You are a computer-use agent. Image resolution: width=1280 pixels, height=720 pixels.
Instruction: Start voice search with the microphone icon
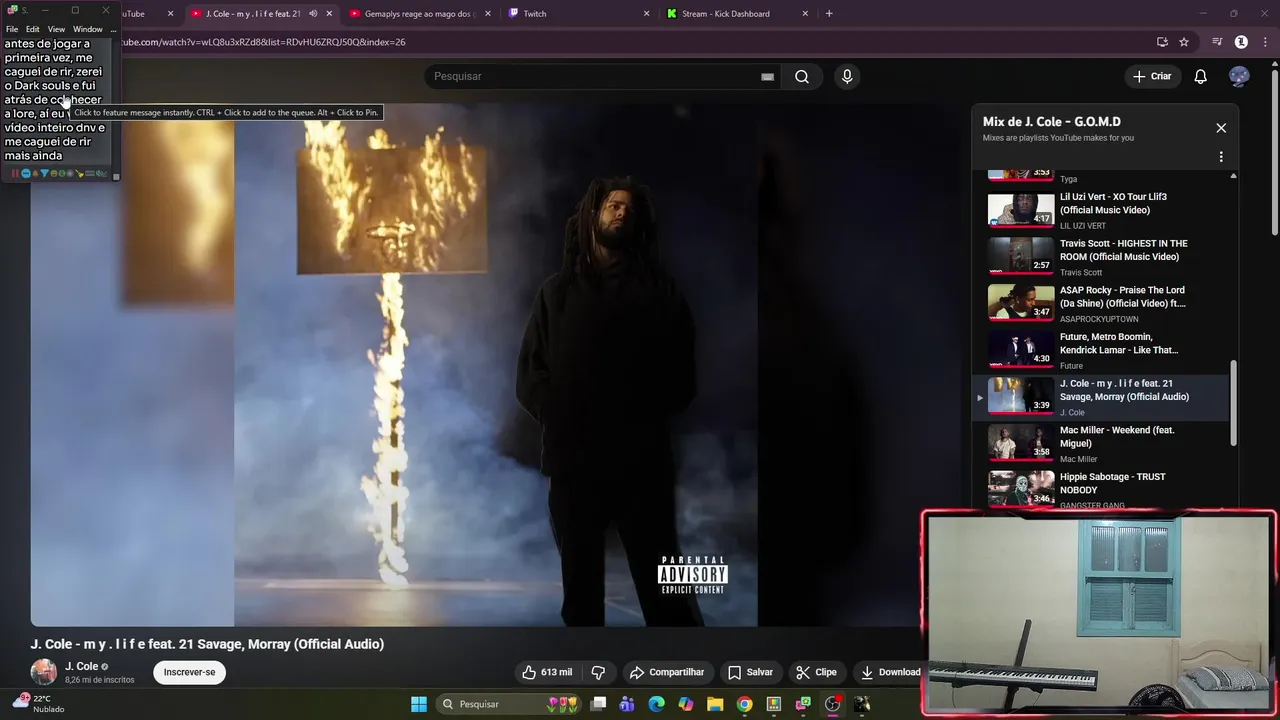[x=847, y=77]
